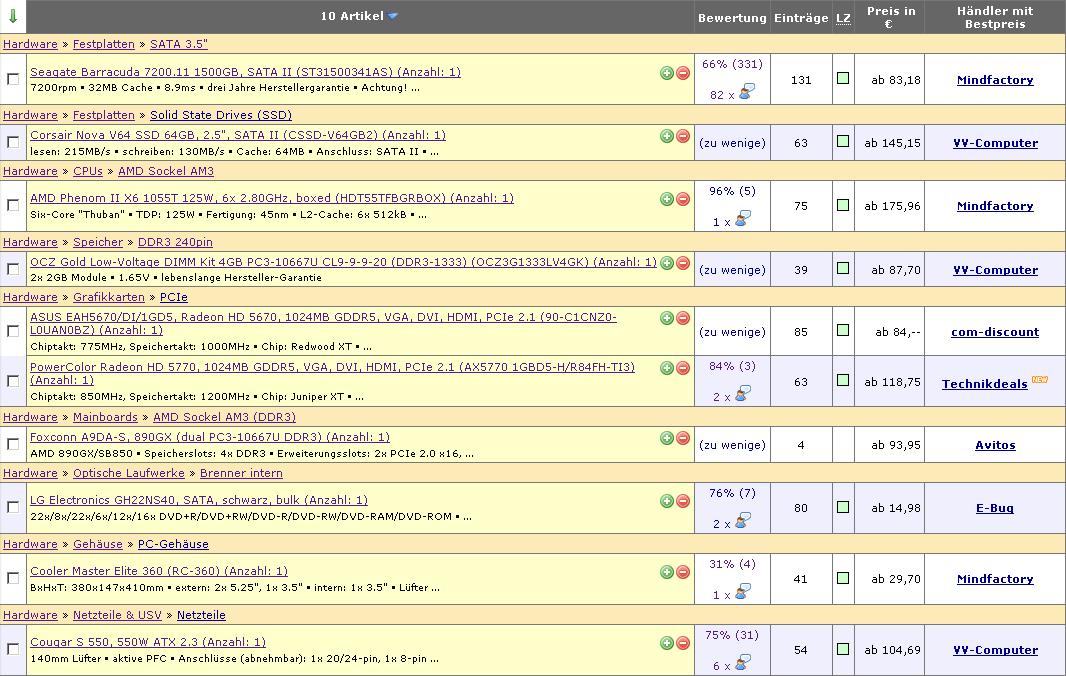Visit Technikdeals dealer link
This screenshot has height=676, width=1066.
point(984,384)
